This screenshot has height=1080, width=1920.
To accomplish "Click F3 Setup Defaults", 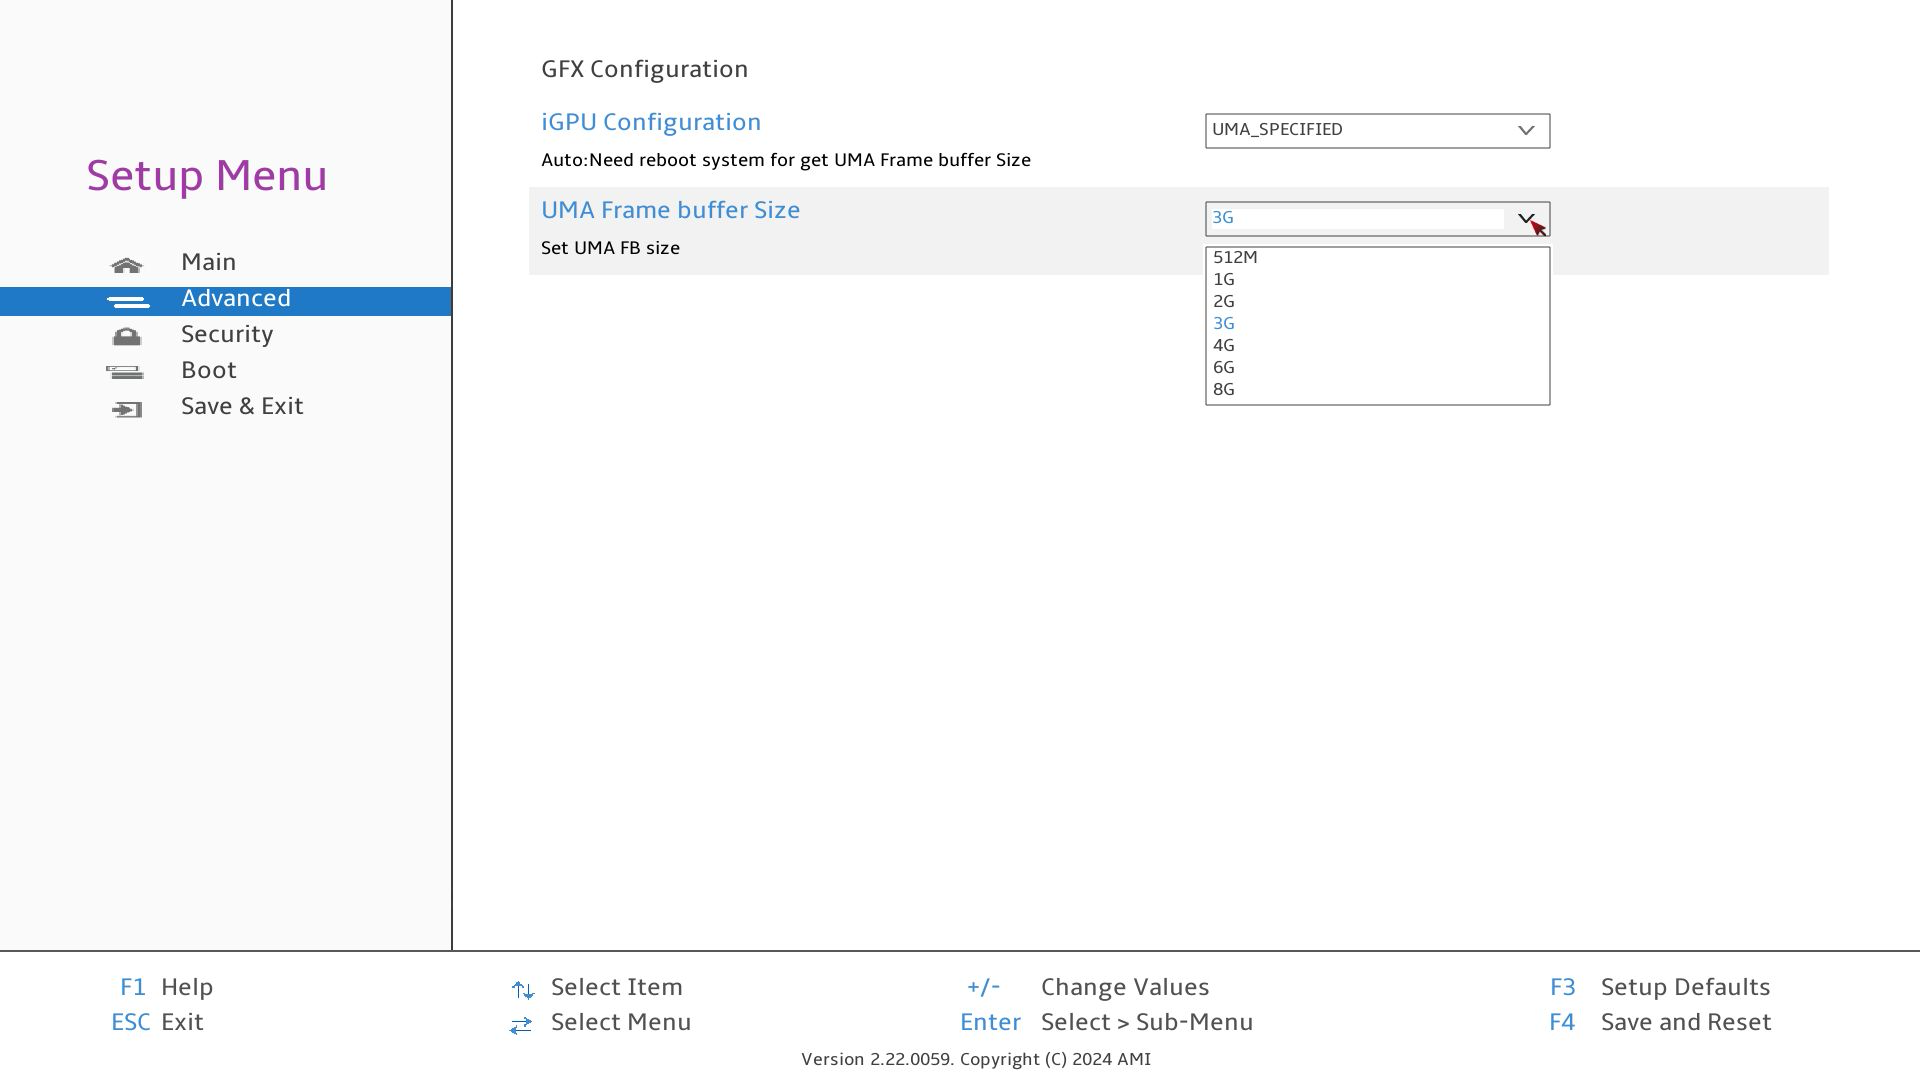I will (x=1684, y=987).
